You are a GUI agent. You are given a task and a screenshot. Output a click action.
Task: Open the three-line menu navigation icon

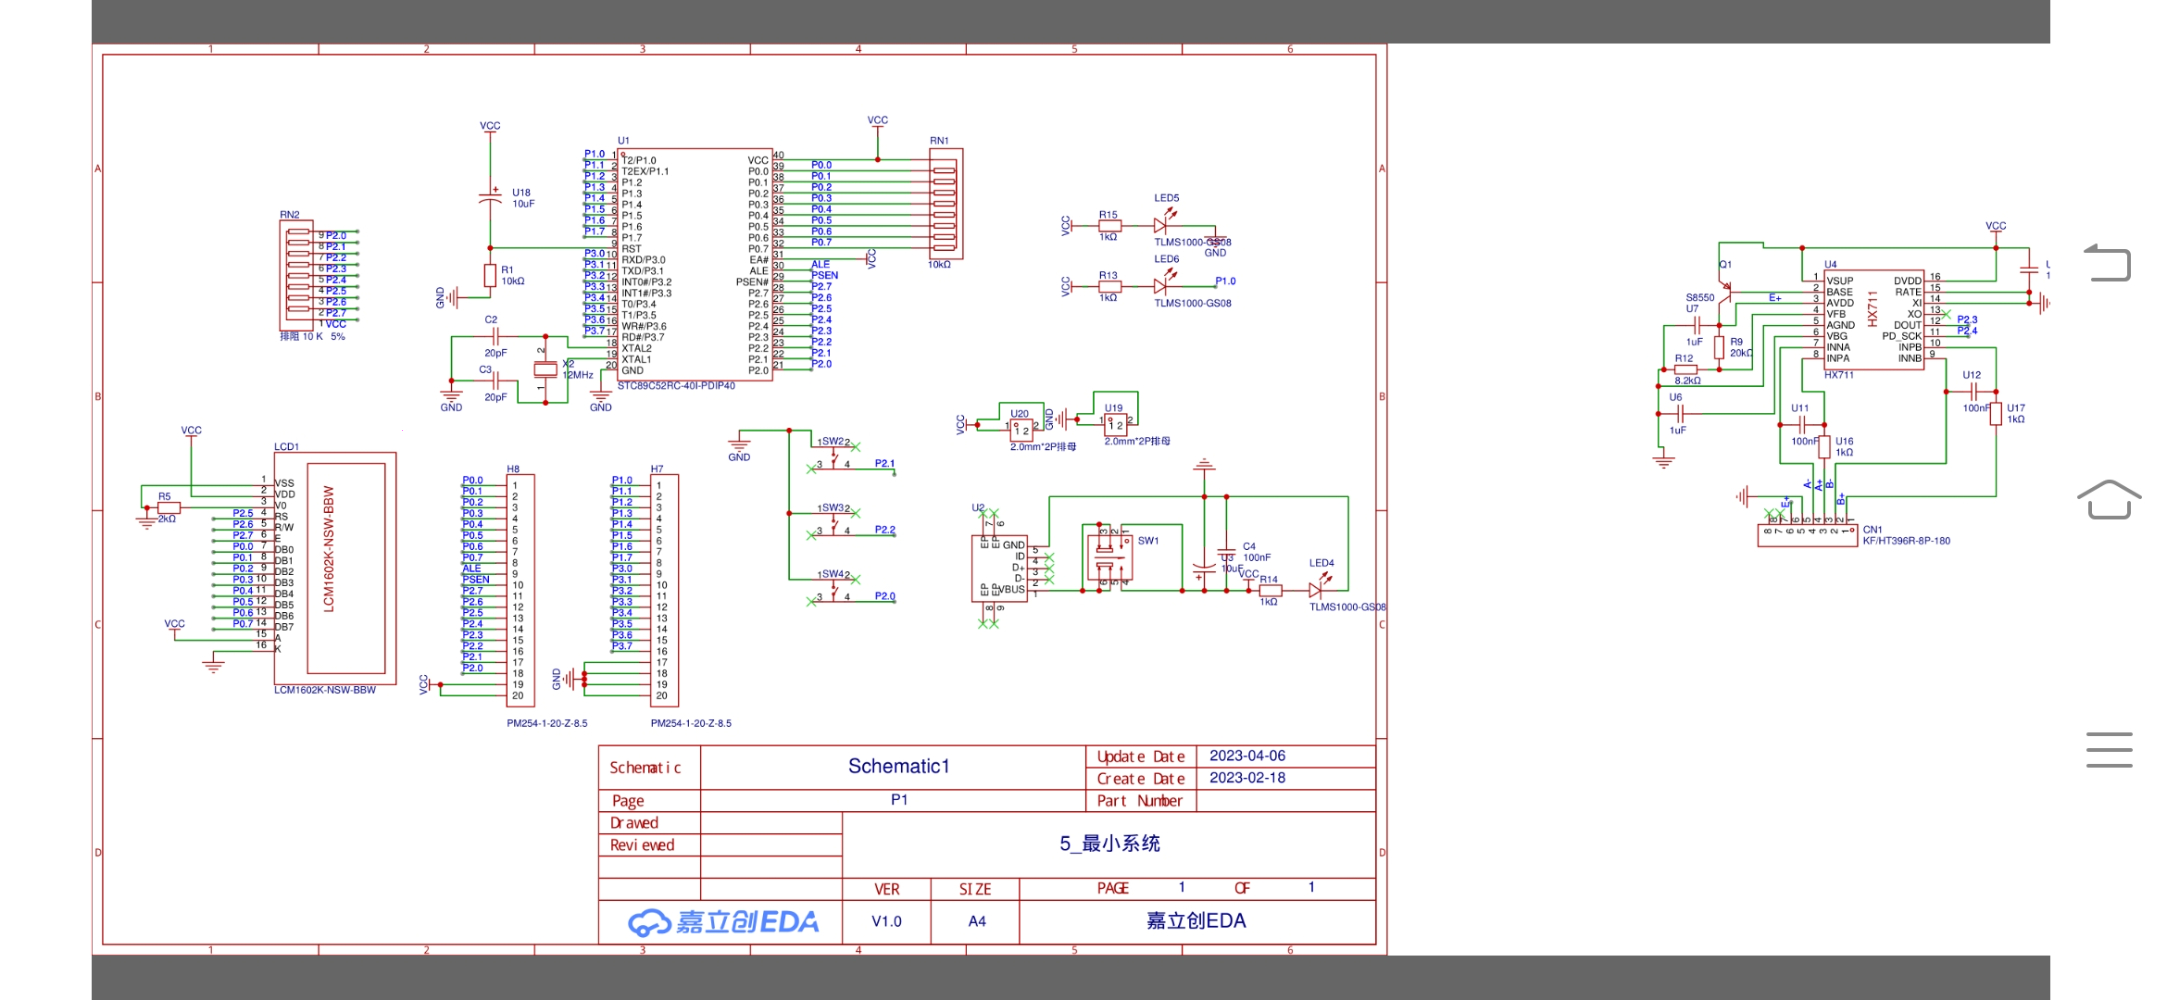(2109, 750)
